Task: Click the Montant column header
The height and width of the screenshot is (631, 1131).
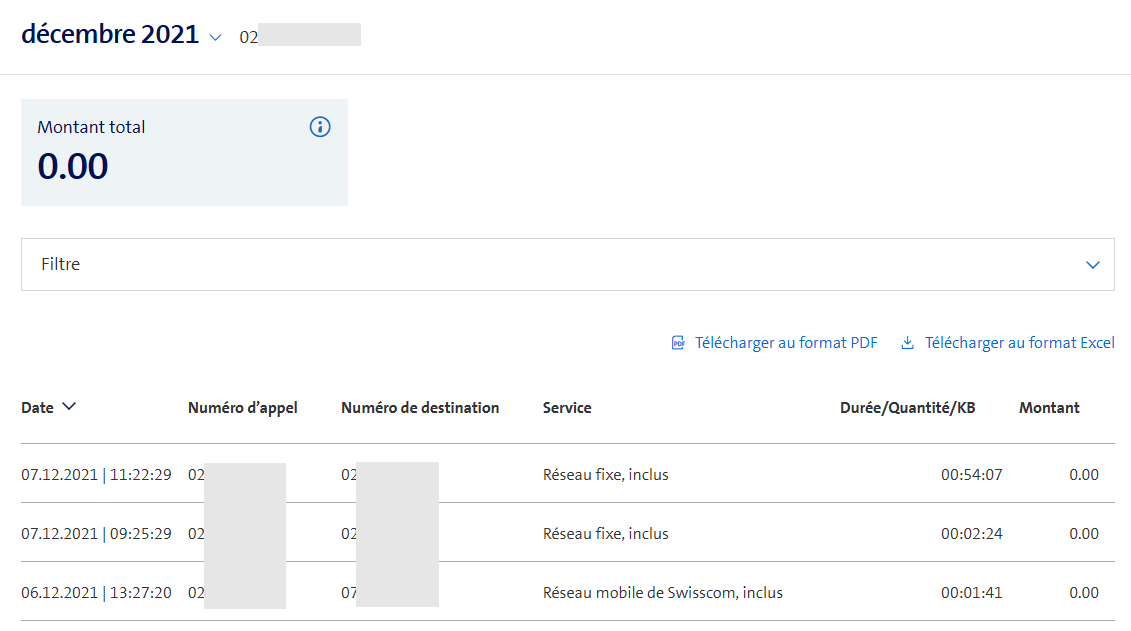Action: 1049,408
